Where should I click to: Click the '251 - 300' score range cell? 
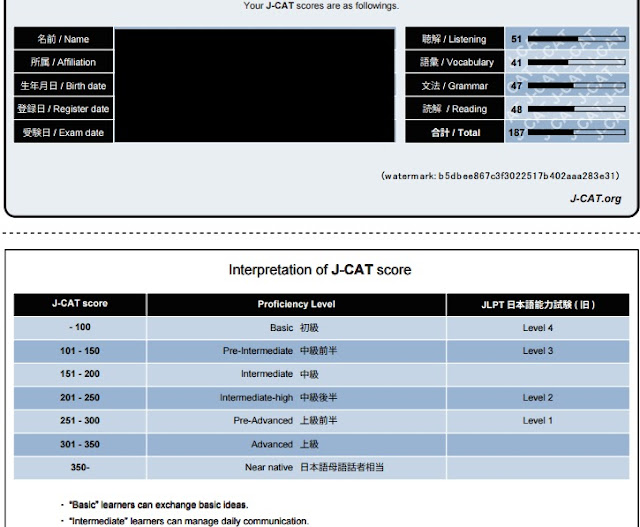coord(80,420)
